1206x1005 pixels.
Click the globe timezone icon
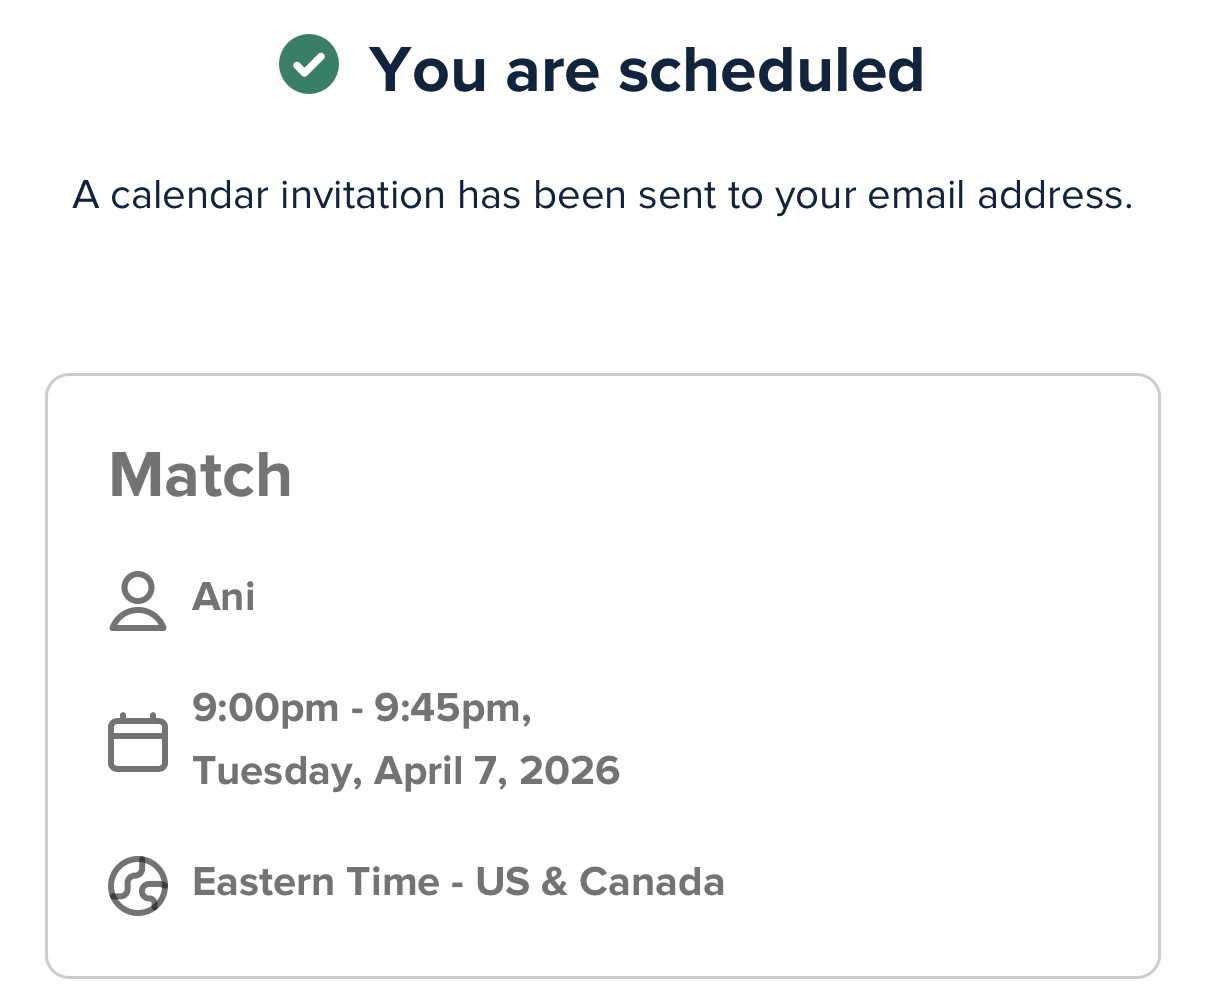pos(137,885)
